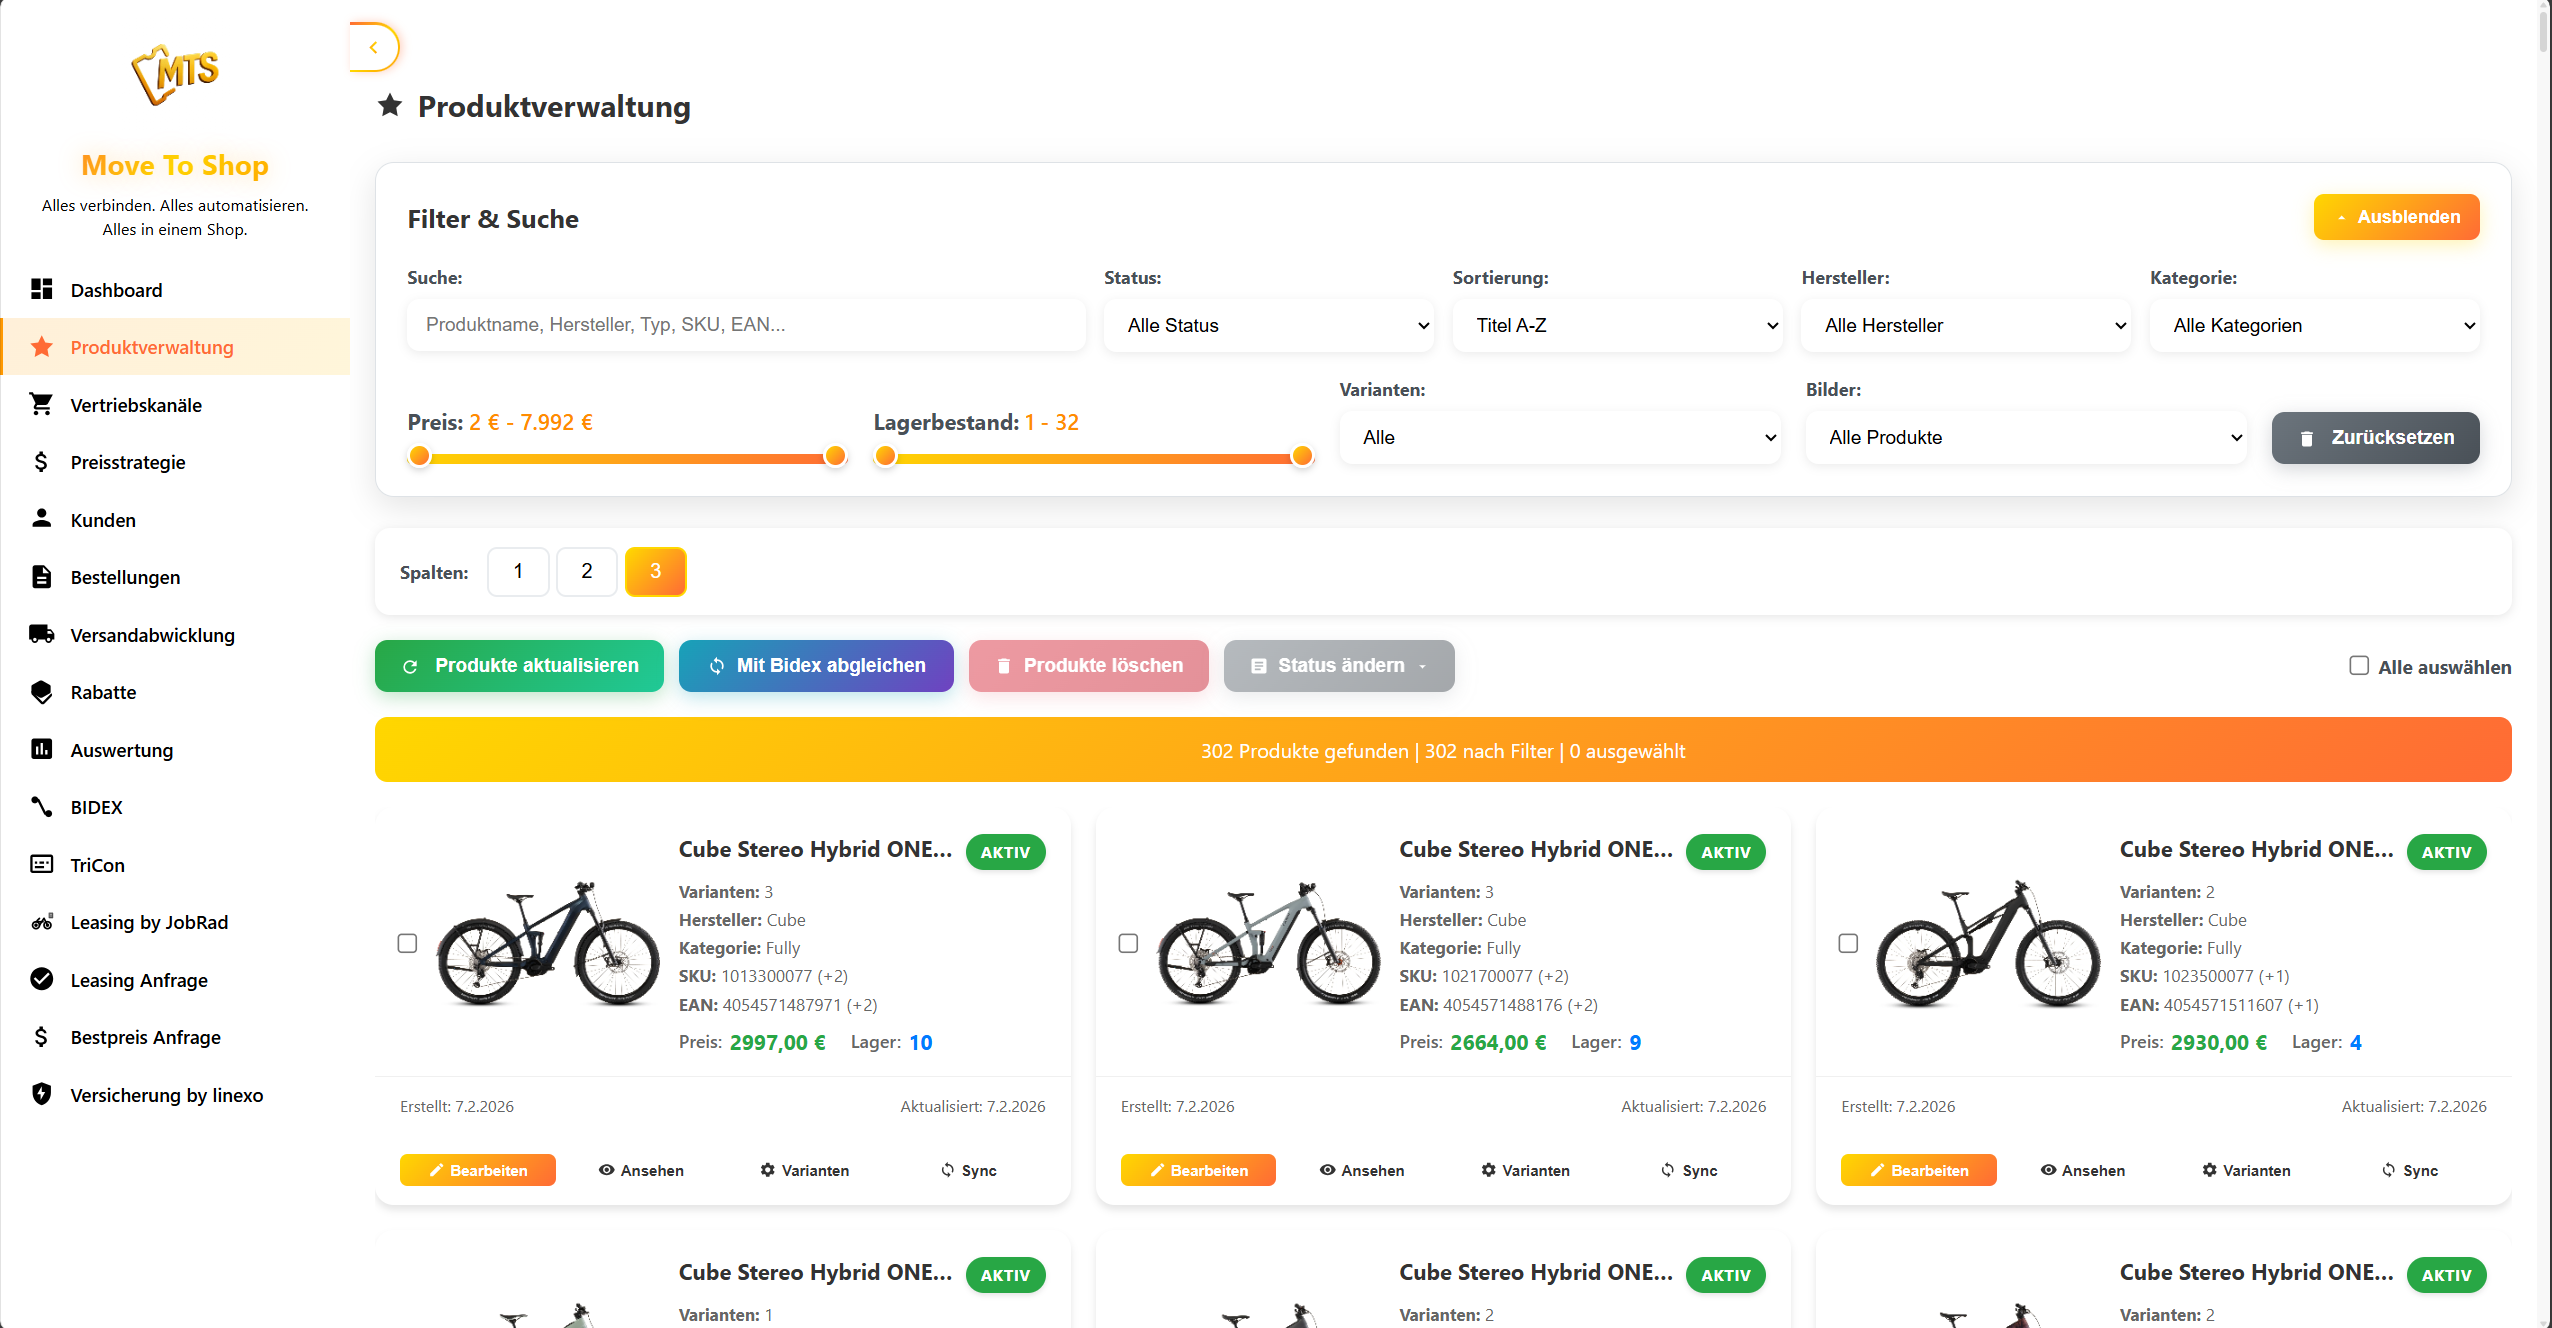Expand the Alle Hersteller dropdown
The height and width of the screenshot is (1328, 2552).
1965,326
